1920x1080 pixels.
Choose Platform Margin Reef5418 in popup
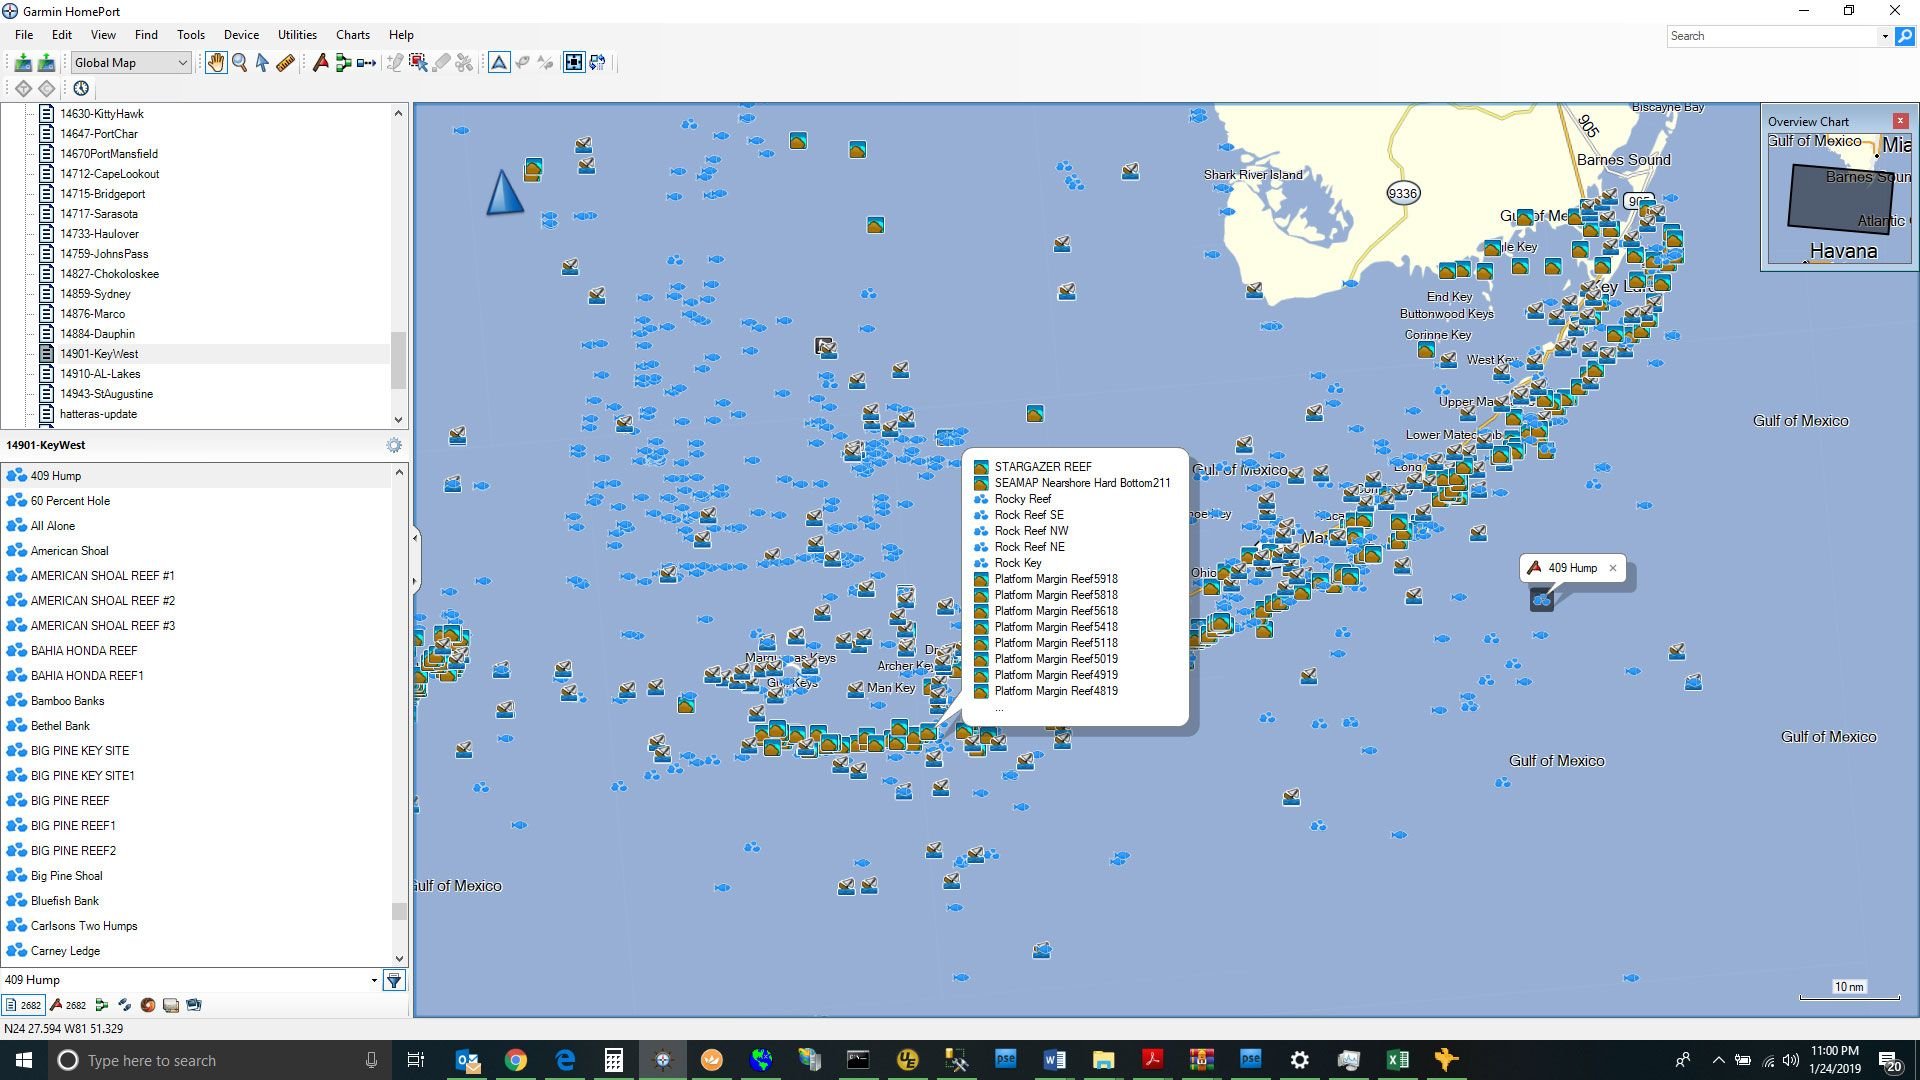[x=1056, y=627]
